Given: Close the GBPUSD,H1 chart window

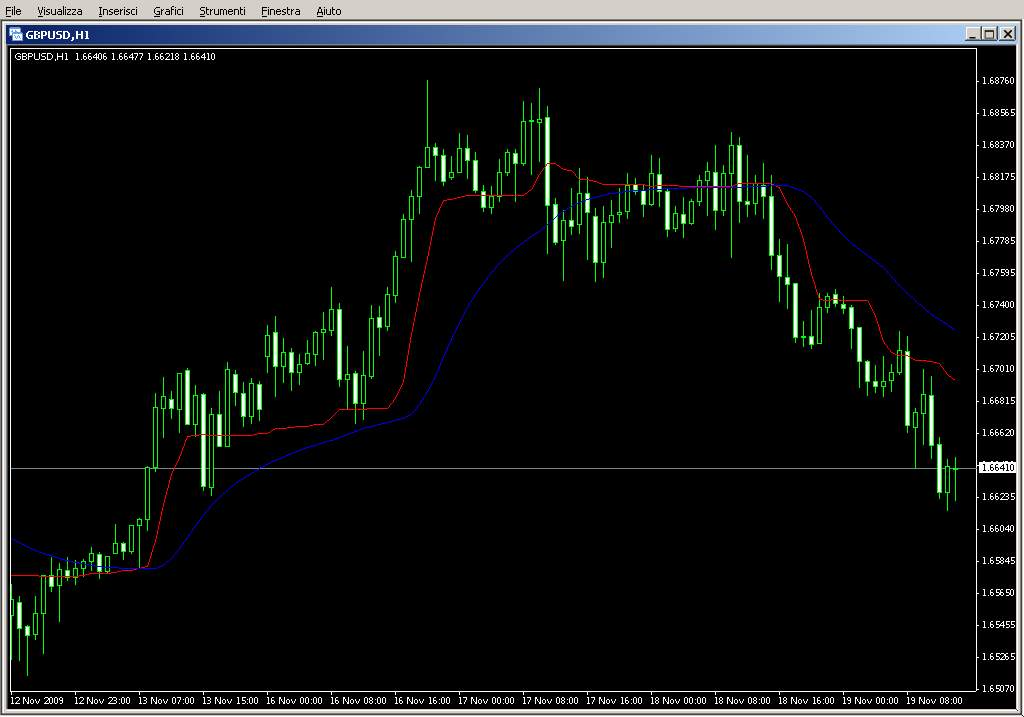Looking at the screenshot, I should tap(1007, 34).
